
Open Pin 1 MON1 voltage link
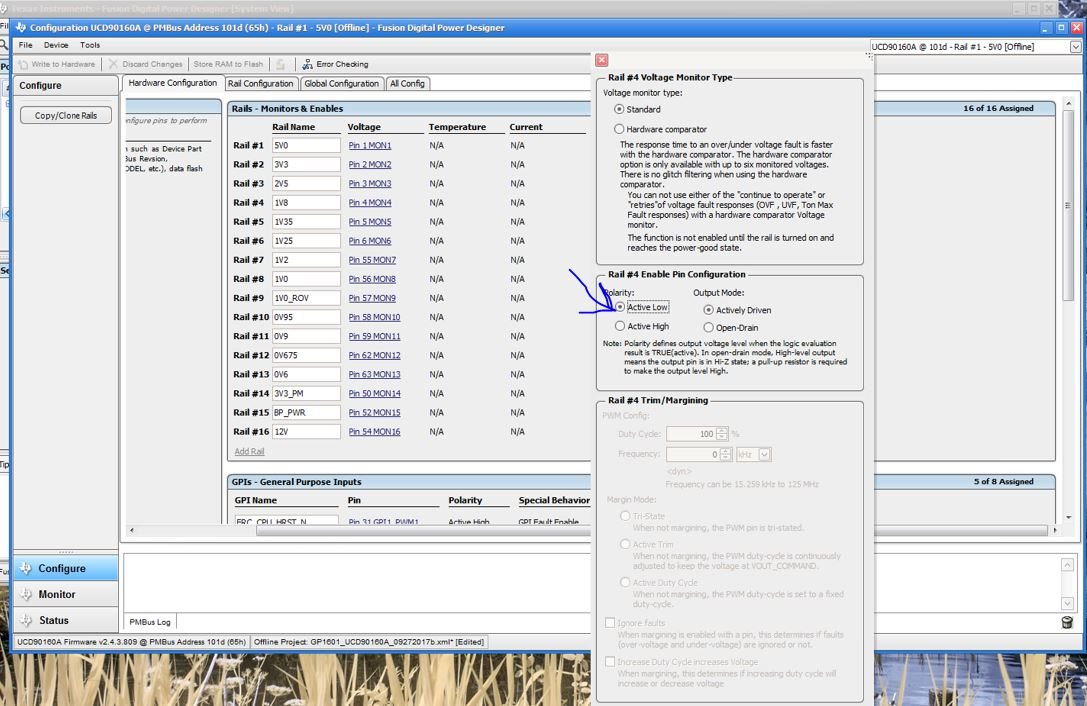coord(369,146)
